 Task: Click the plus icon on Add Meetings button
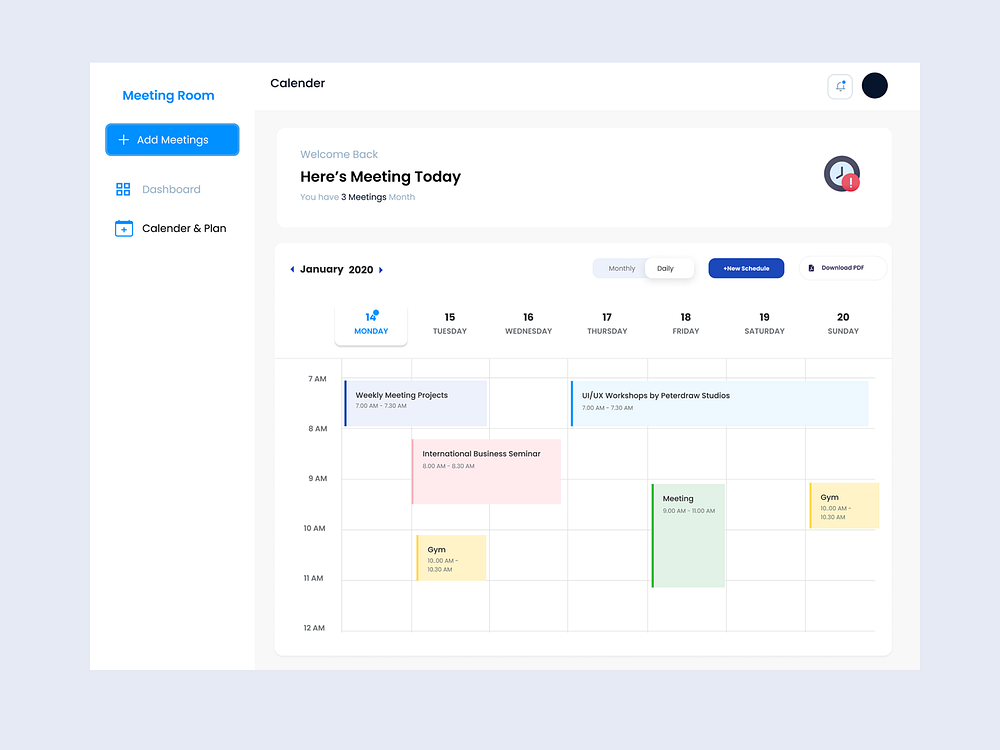(123, 139)
